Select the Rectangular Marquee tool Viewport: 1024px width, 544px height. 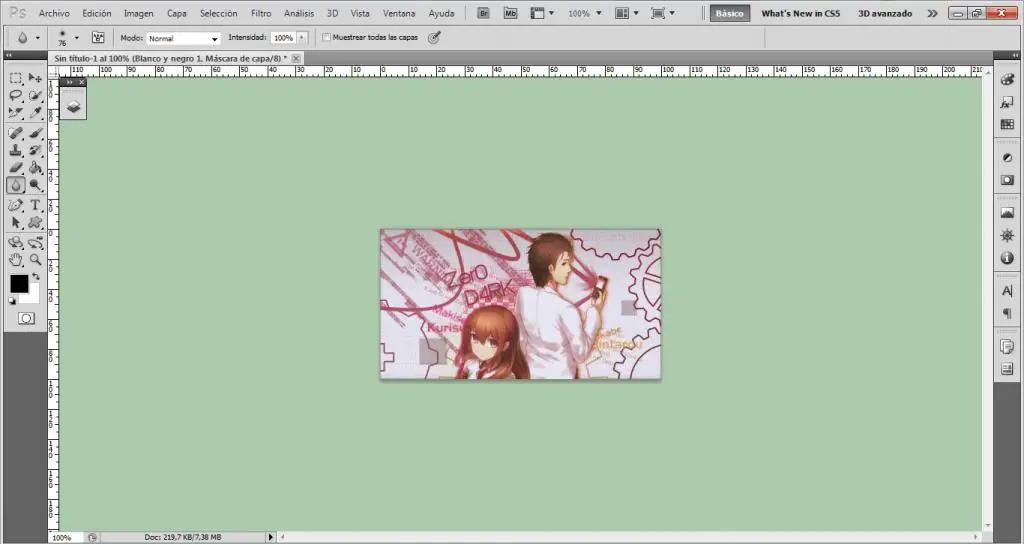[x=16, y=78]
